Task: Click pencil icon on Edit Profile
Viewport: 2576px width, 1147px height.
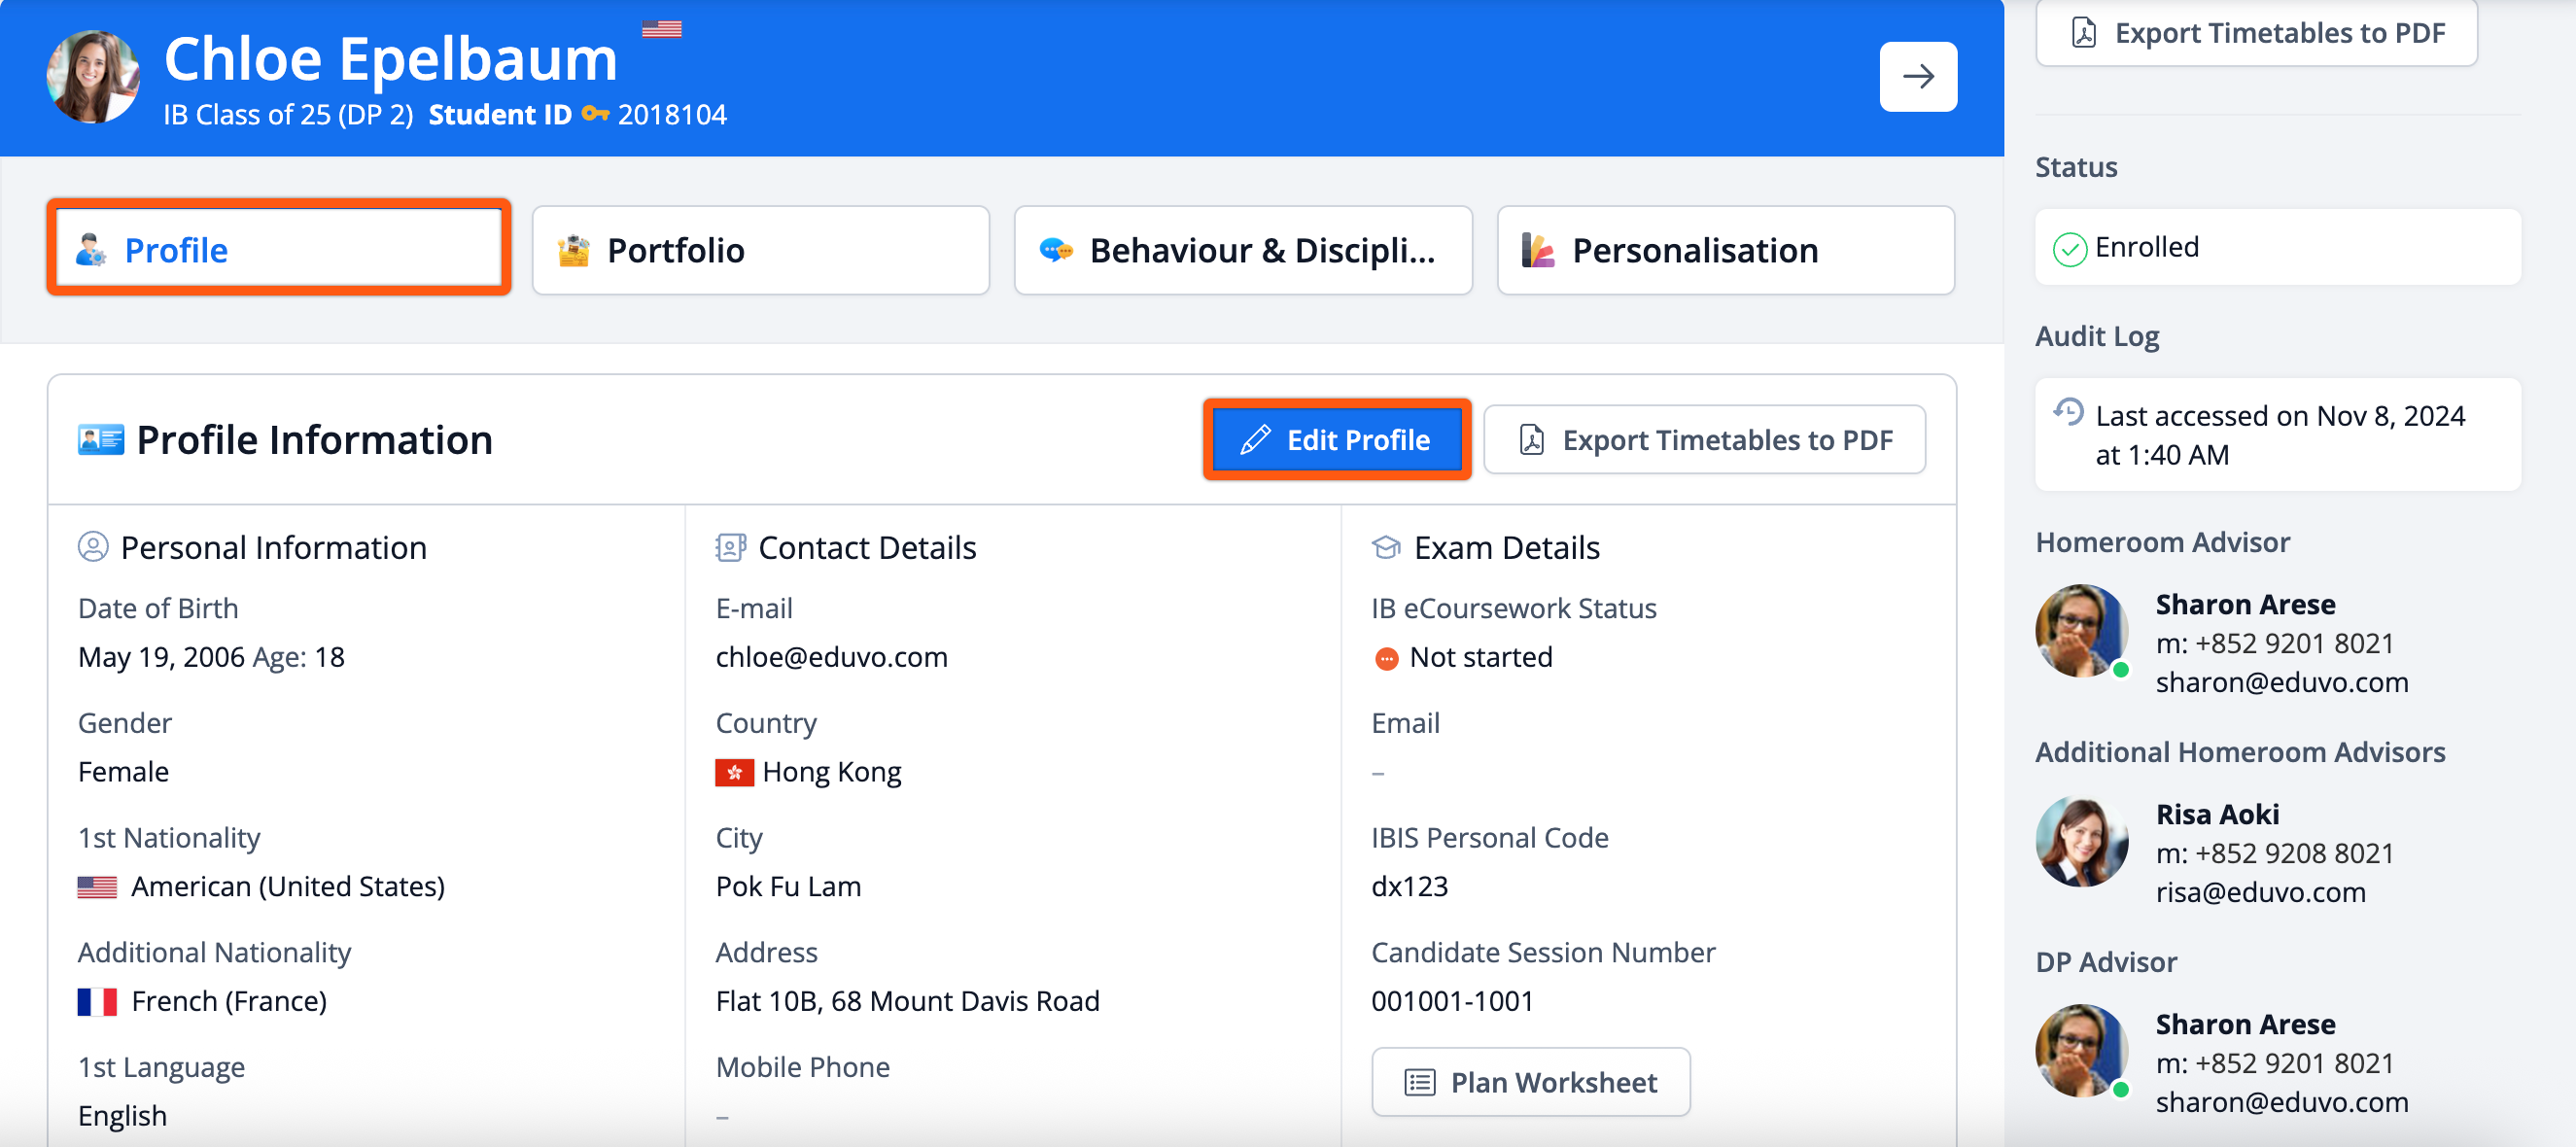Action: click(x=1255, y=440)
